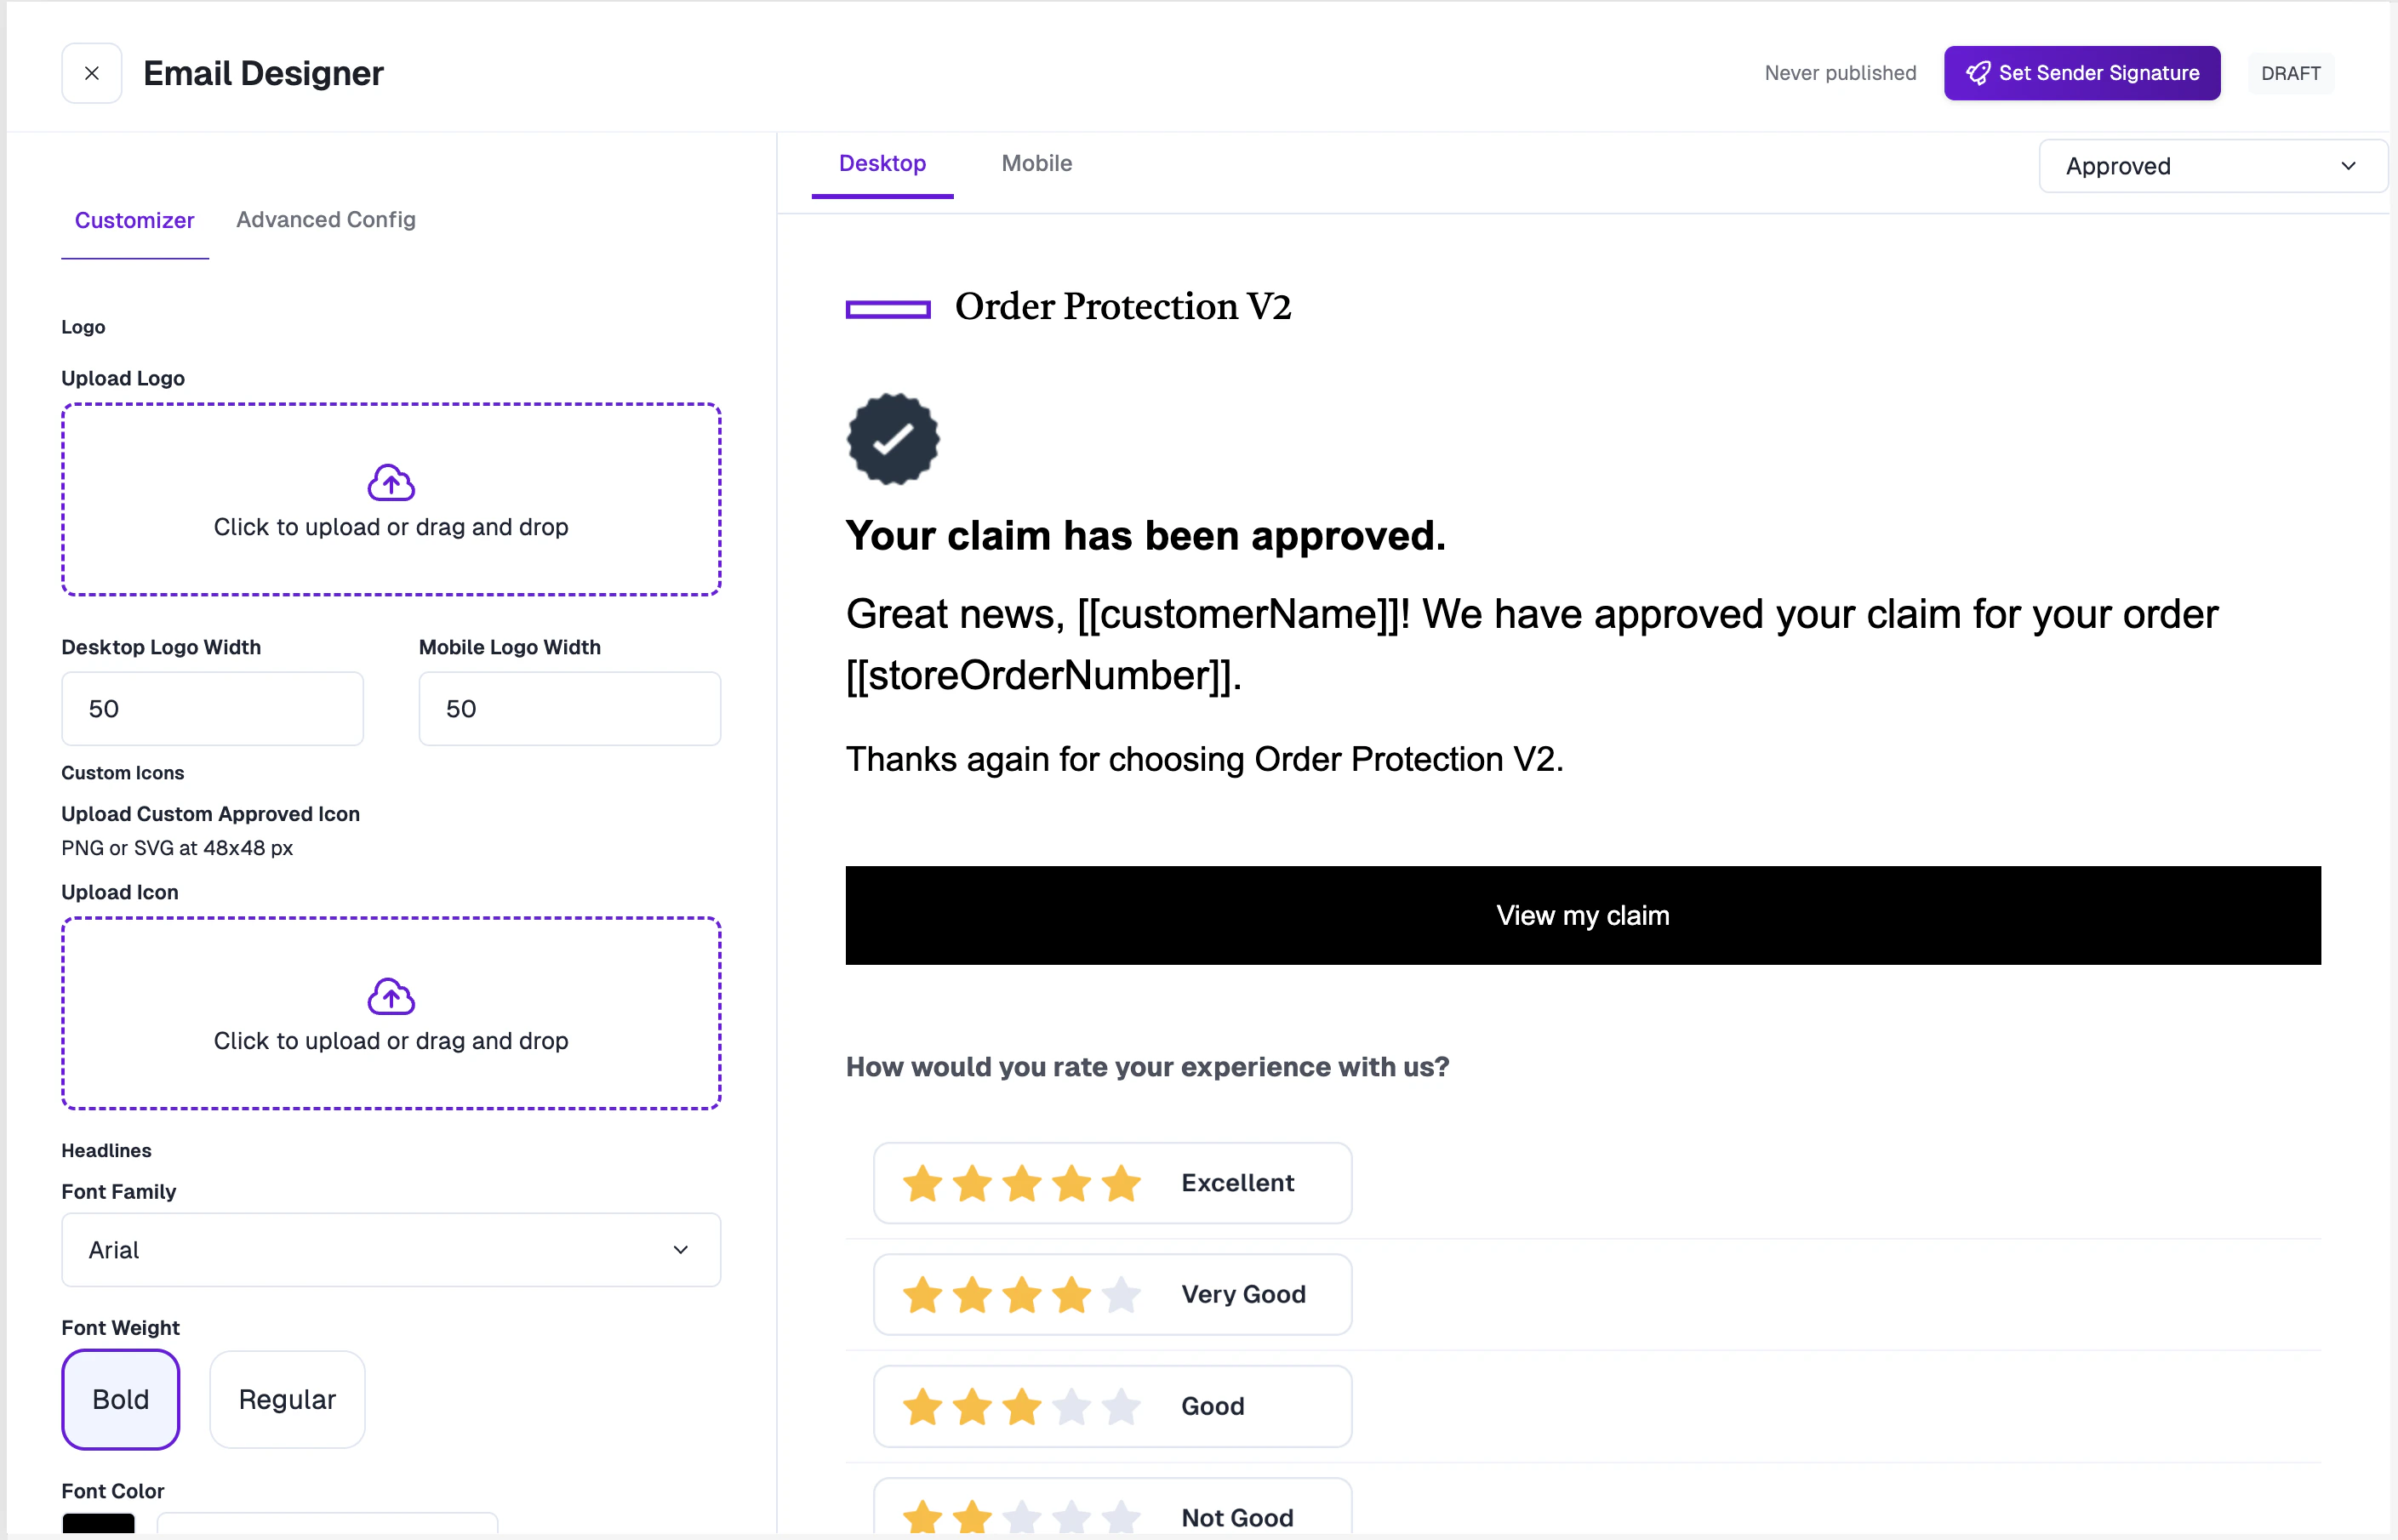Image resolution: width=2398 pixels, height=1540 pixels.
Task: Switch to the Advanced Config tab
Action: 325,220
